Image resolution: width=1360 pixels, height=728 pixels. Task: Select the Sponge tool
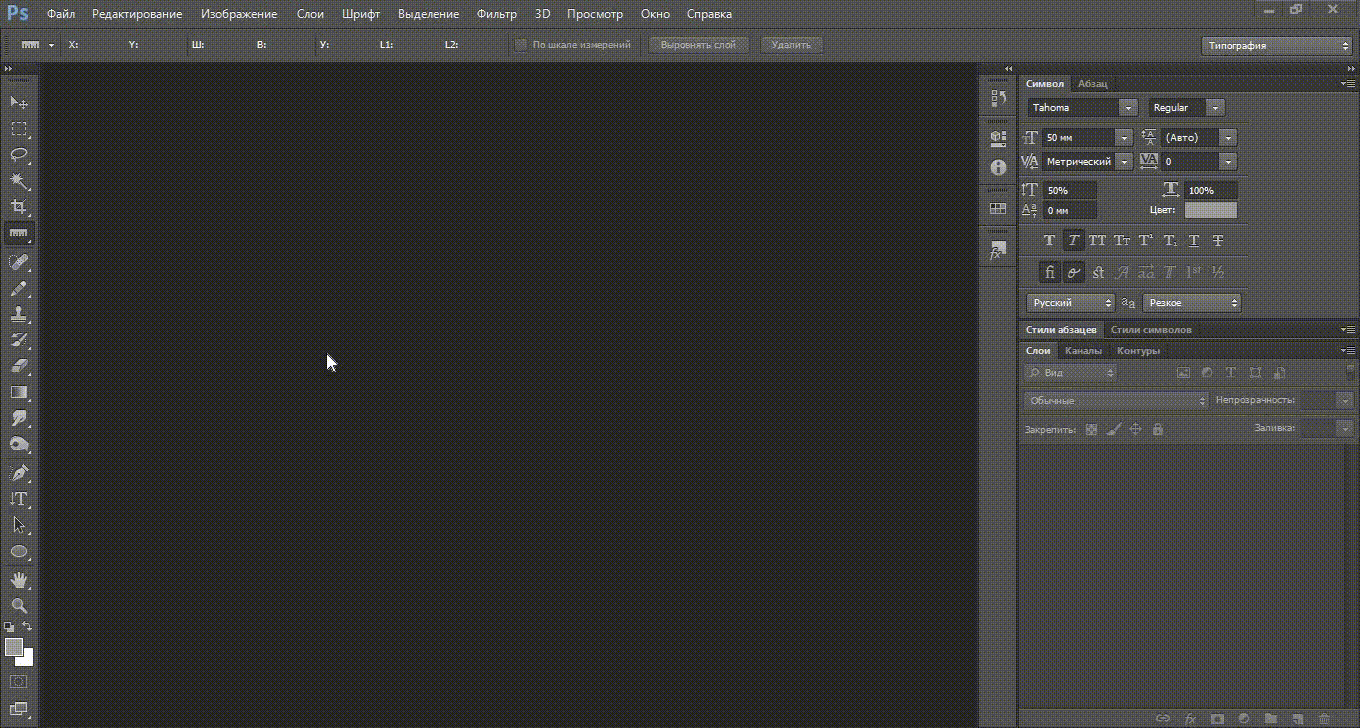19,444
